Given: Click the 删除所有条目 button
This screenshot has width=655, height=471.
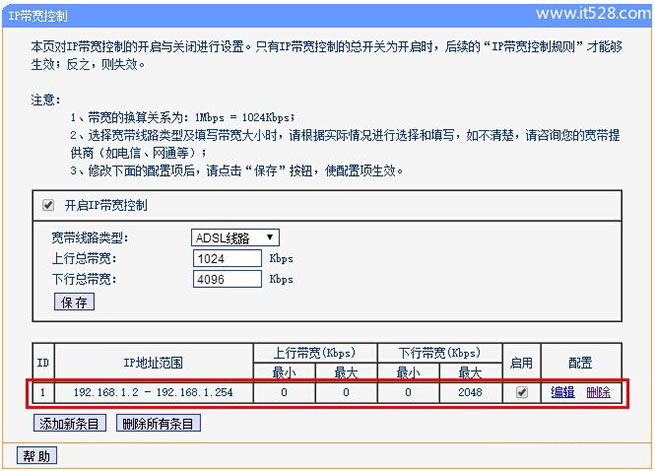Looking at the screenshot, I should click(158, 424).
